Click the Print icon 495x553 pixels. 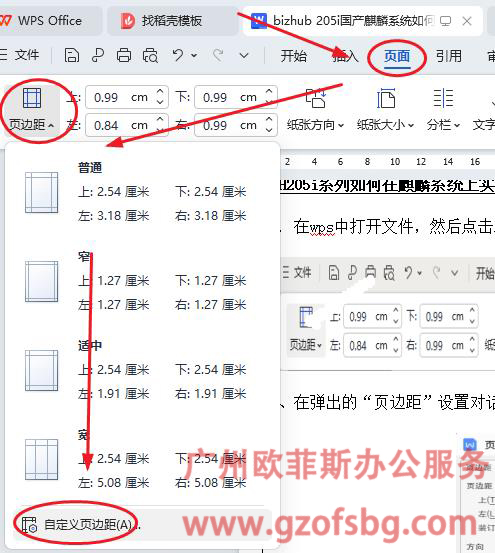click(x=124, y=55)
